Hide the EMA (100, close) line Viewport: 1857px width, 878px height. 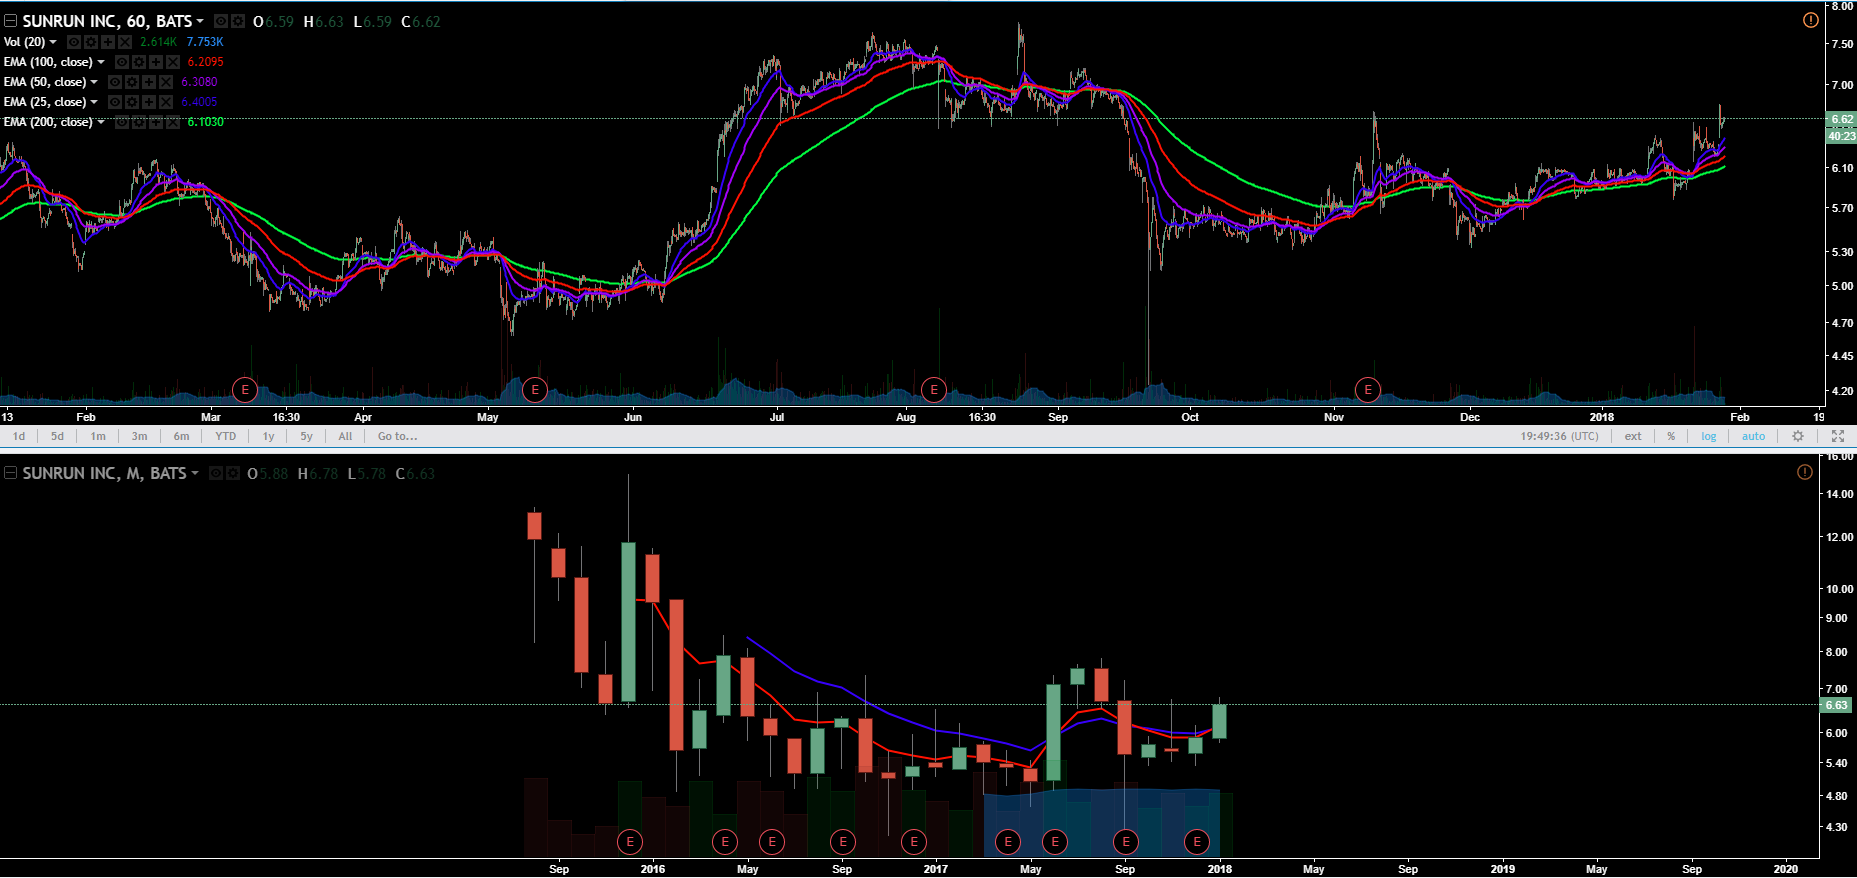click(122, 62)
